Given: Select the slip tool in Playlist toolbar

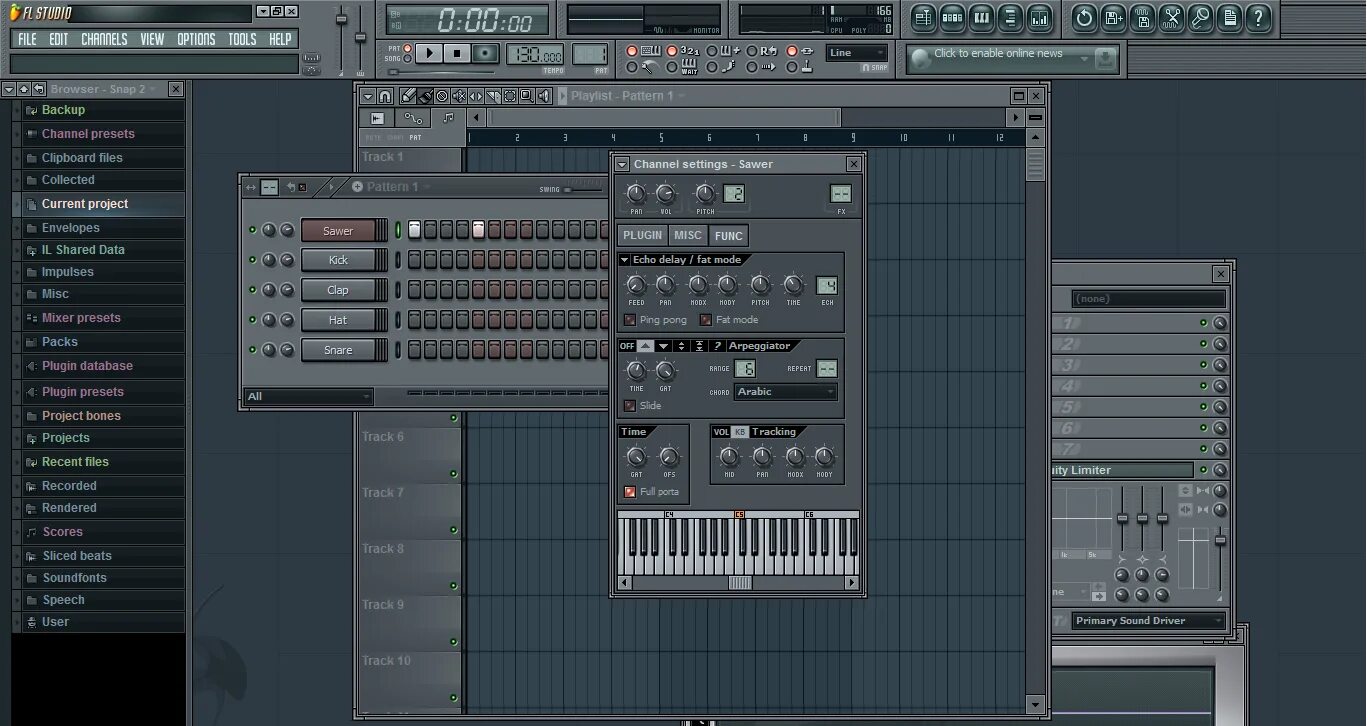Looking at the screenshot, I should 476,96.
